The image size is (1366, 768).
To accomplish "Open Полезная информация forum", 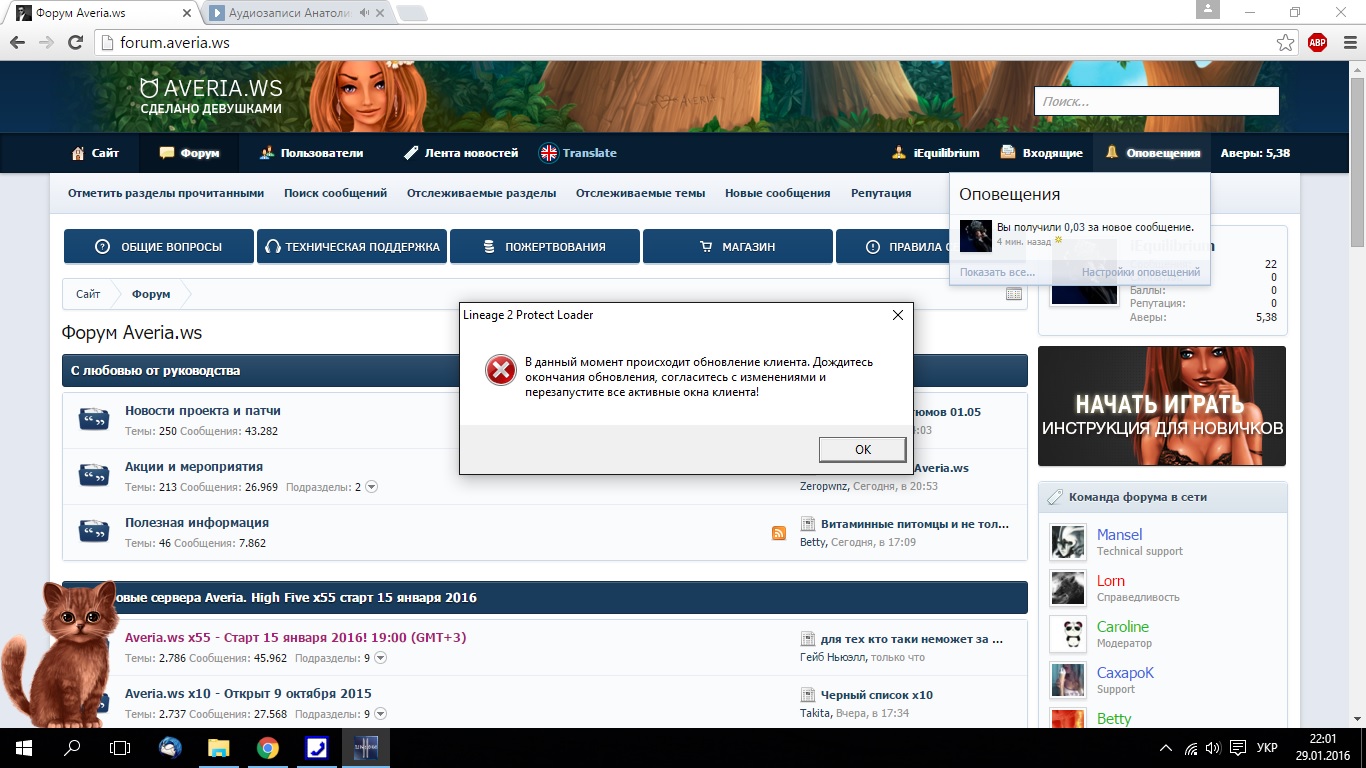I will point(197,523).
